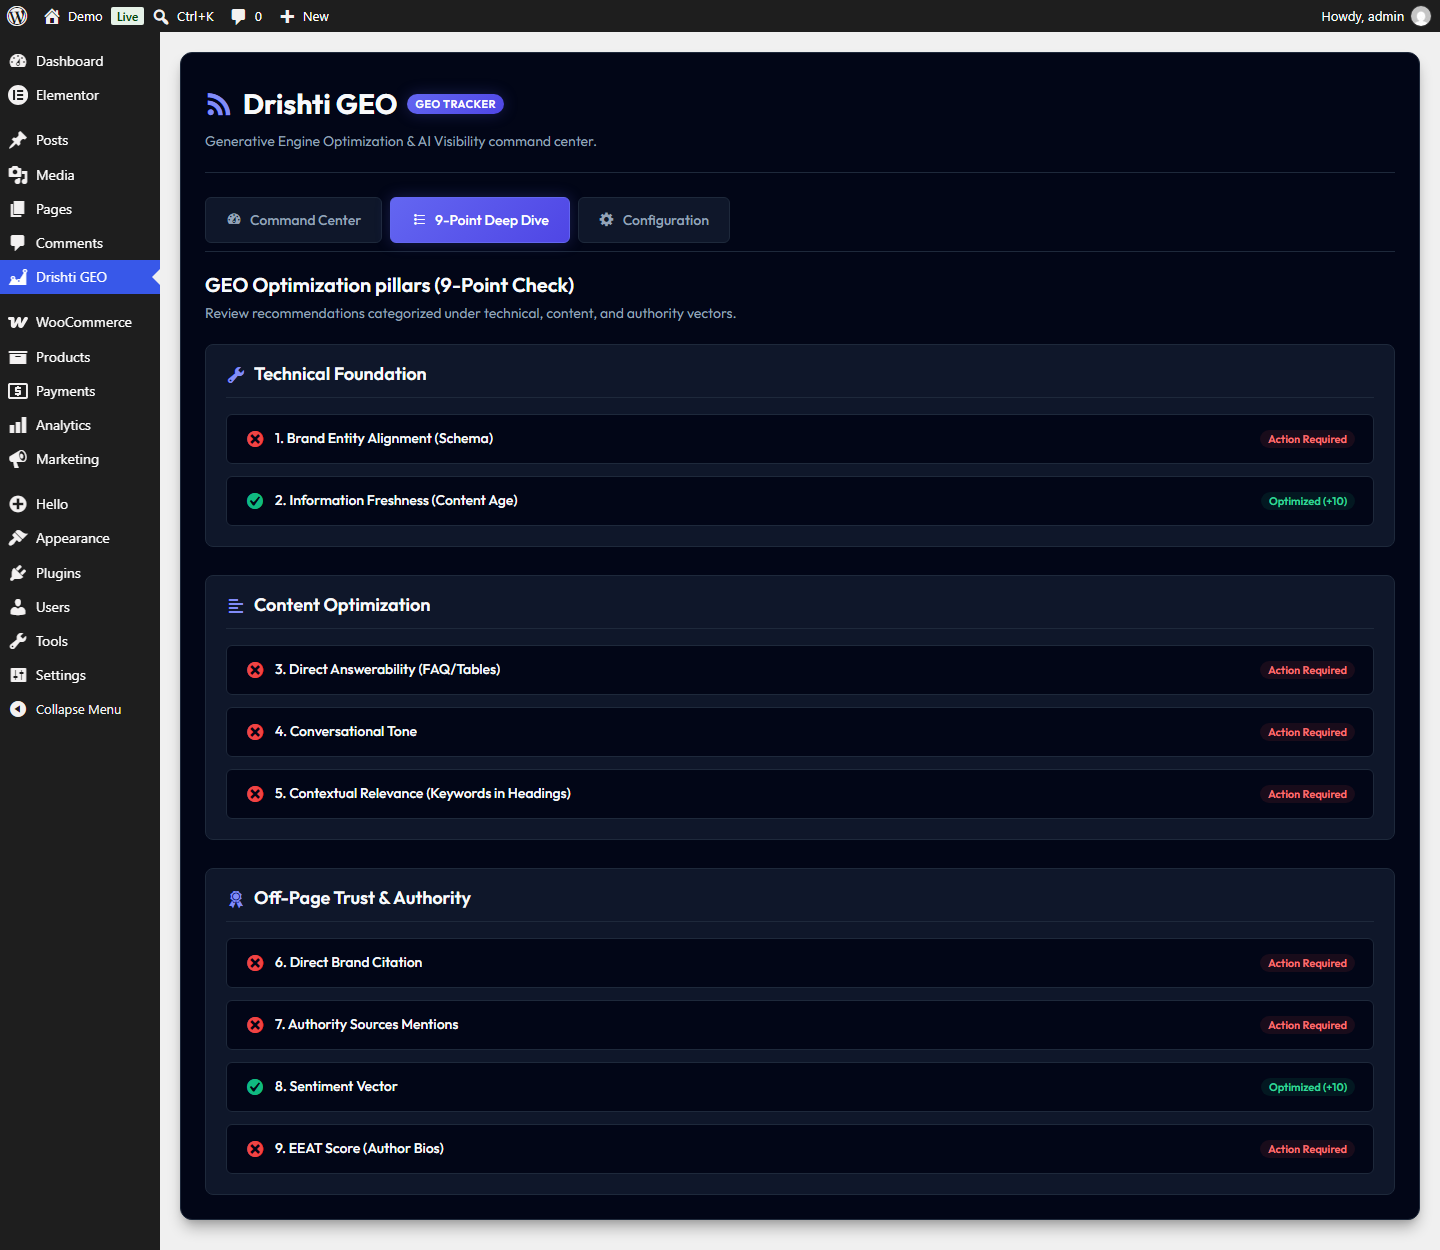Screen dimensions: 1440x1250
Task: Click the Tools wrench icon in sidebar
Action: (18, 641)
